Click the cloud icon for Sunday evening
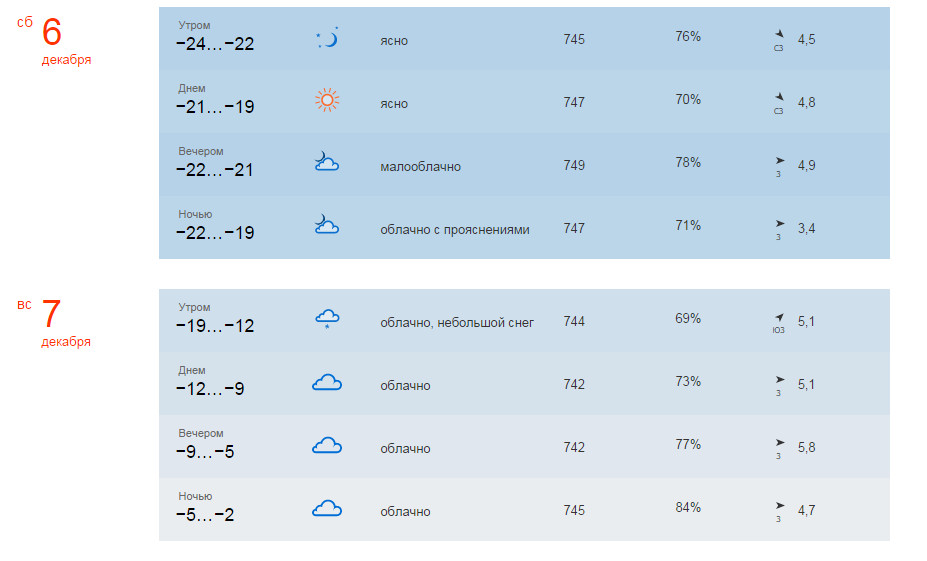The image size is (927, 561). 327,445
